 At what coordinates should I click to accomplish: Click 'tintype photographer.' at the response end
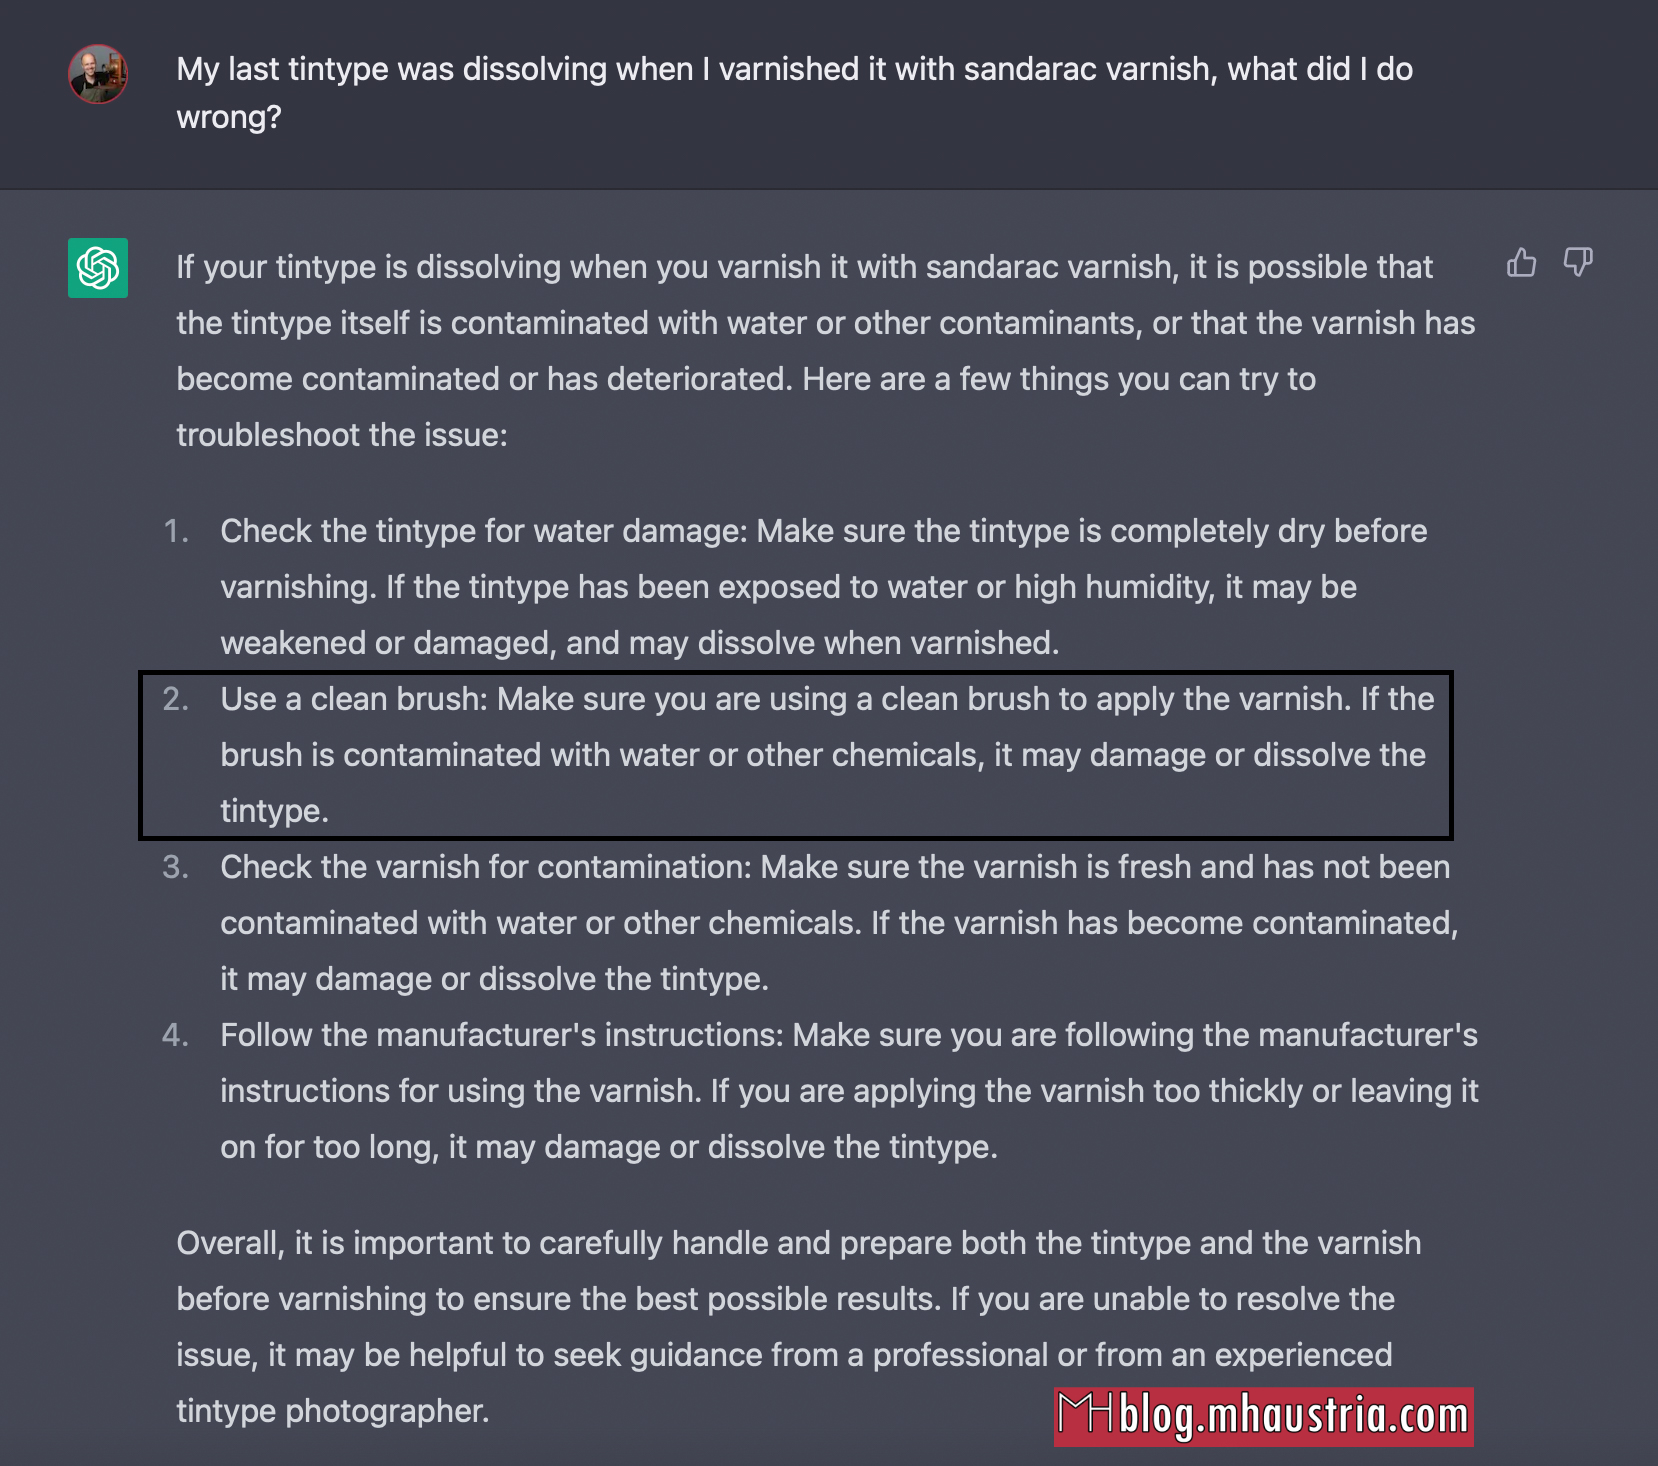point(333,1411)
